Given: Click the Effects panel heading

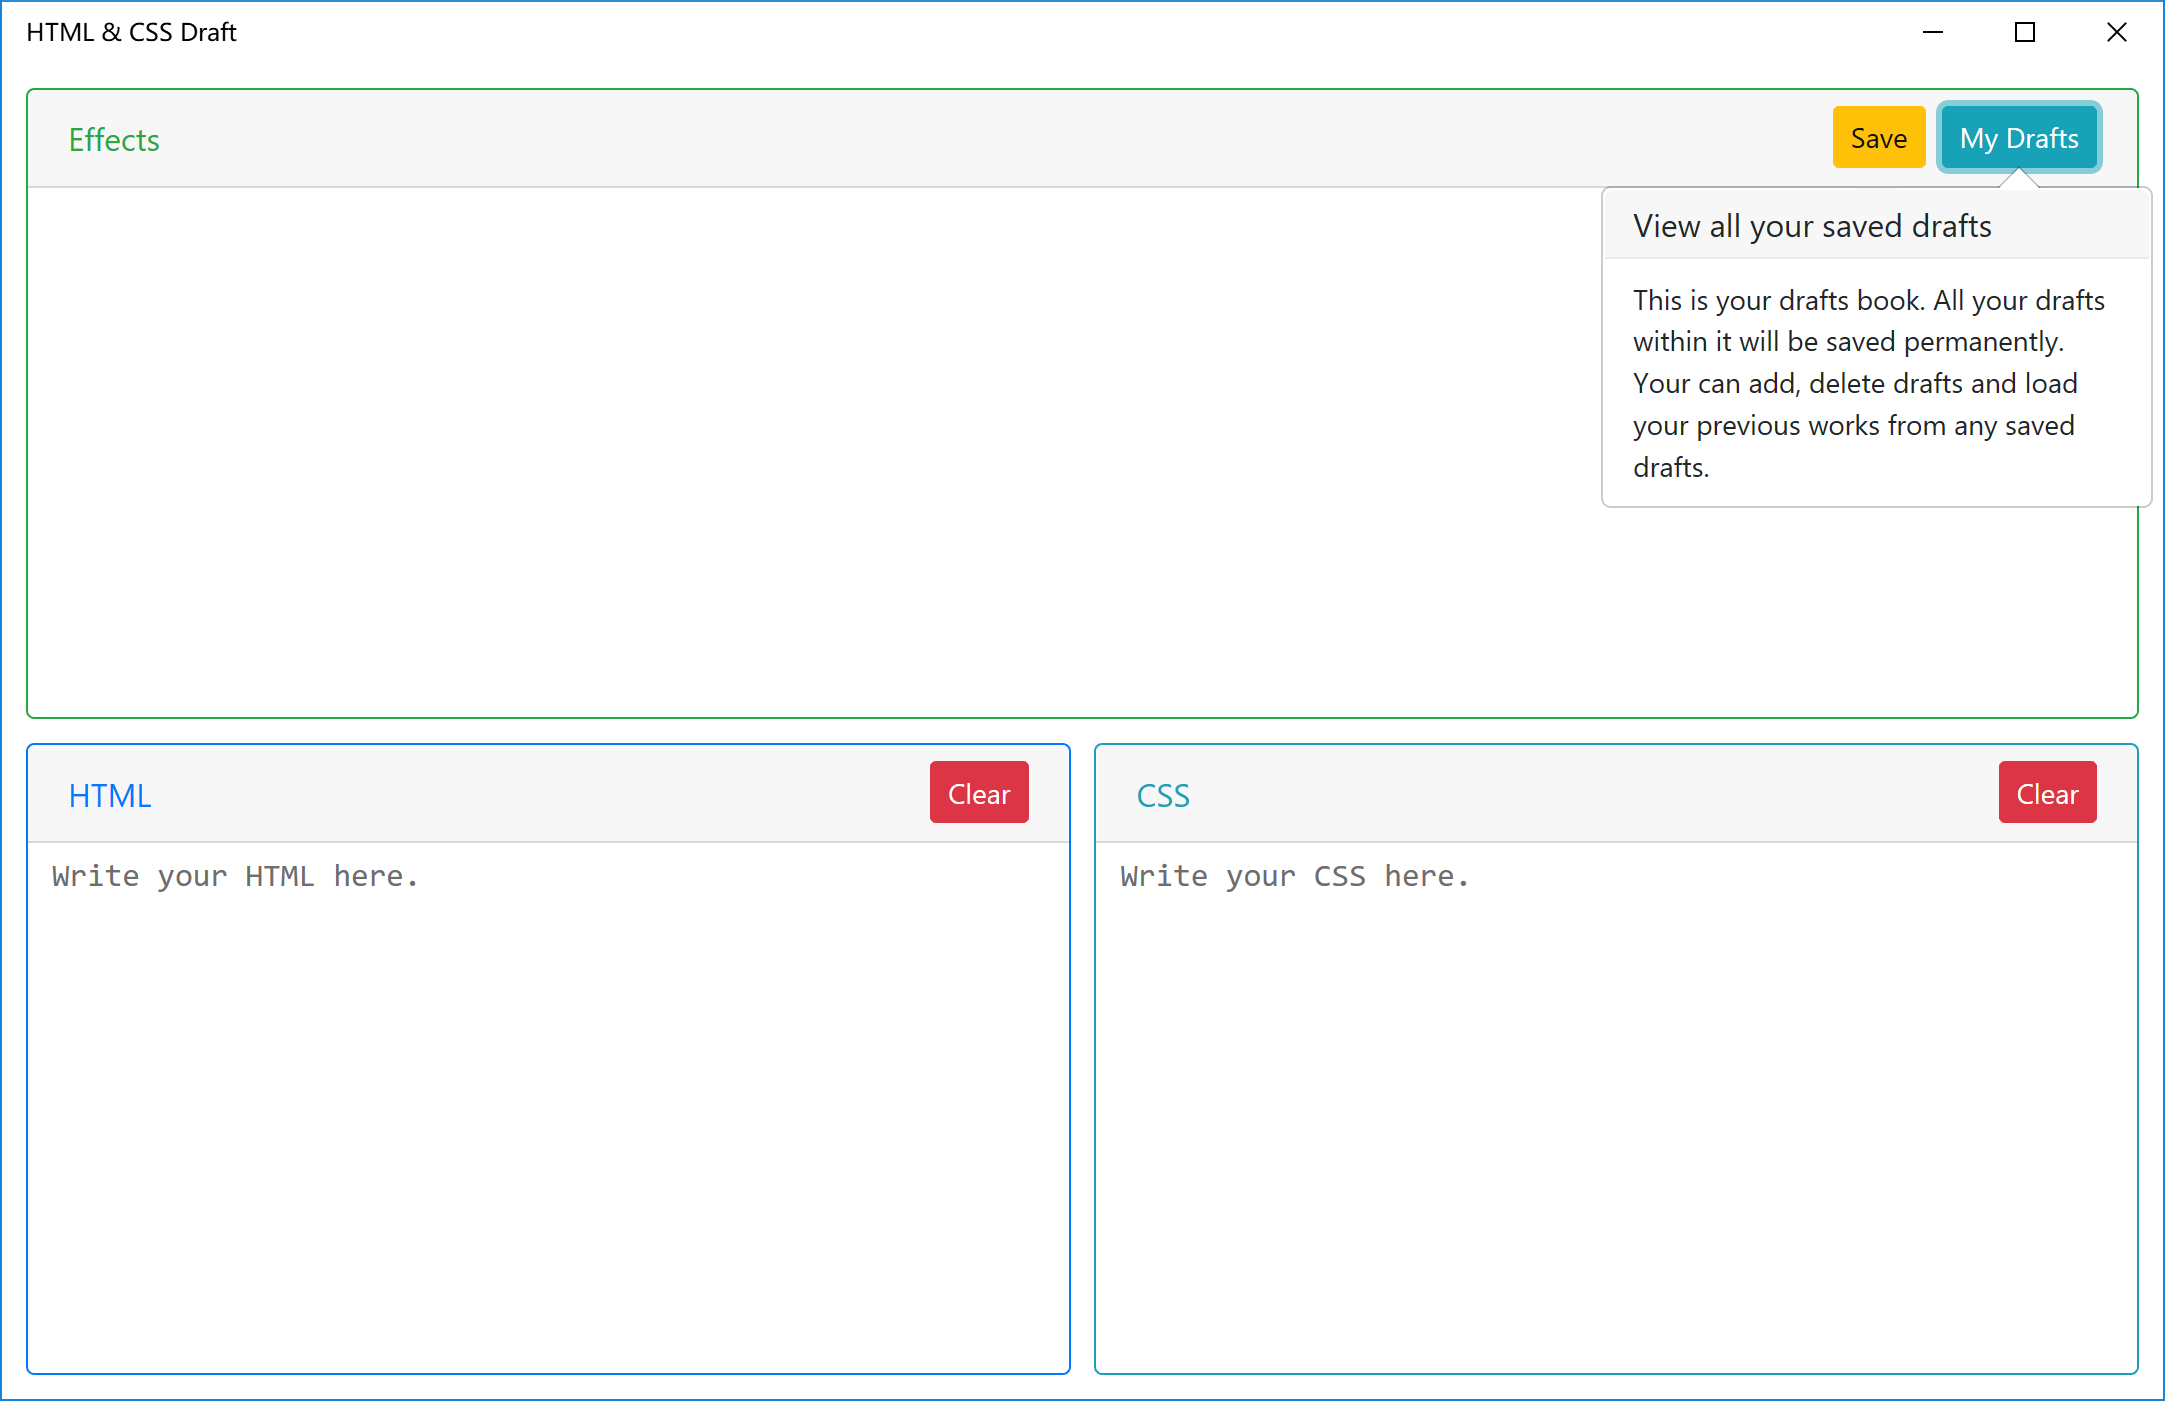Looking at the screenshot, I should point(114,140).
